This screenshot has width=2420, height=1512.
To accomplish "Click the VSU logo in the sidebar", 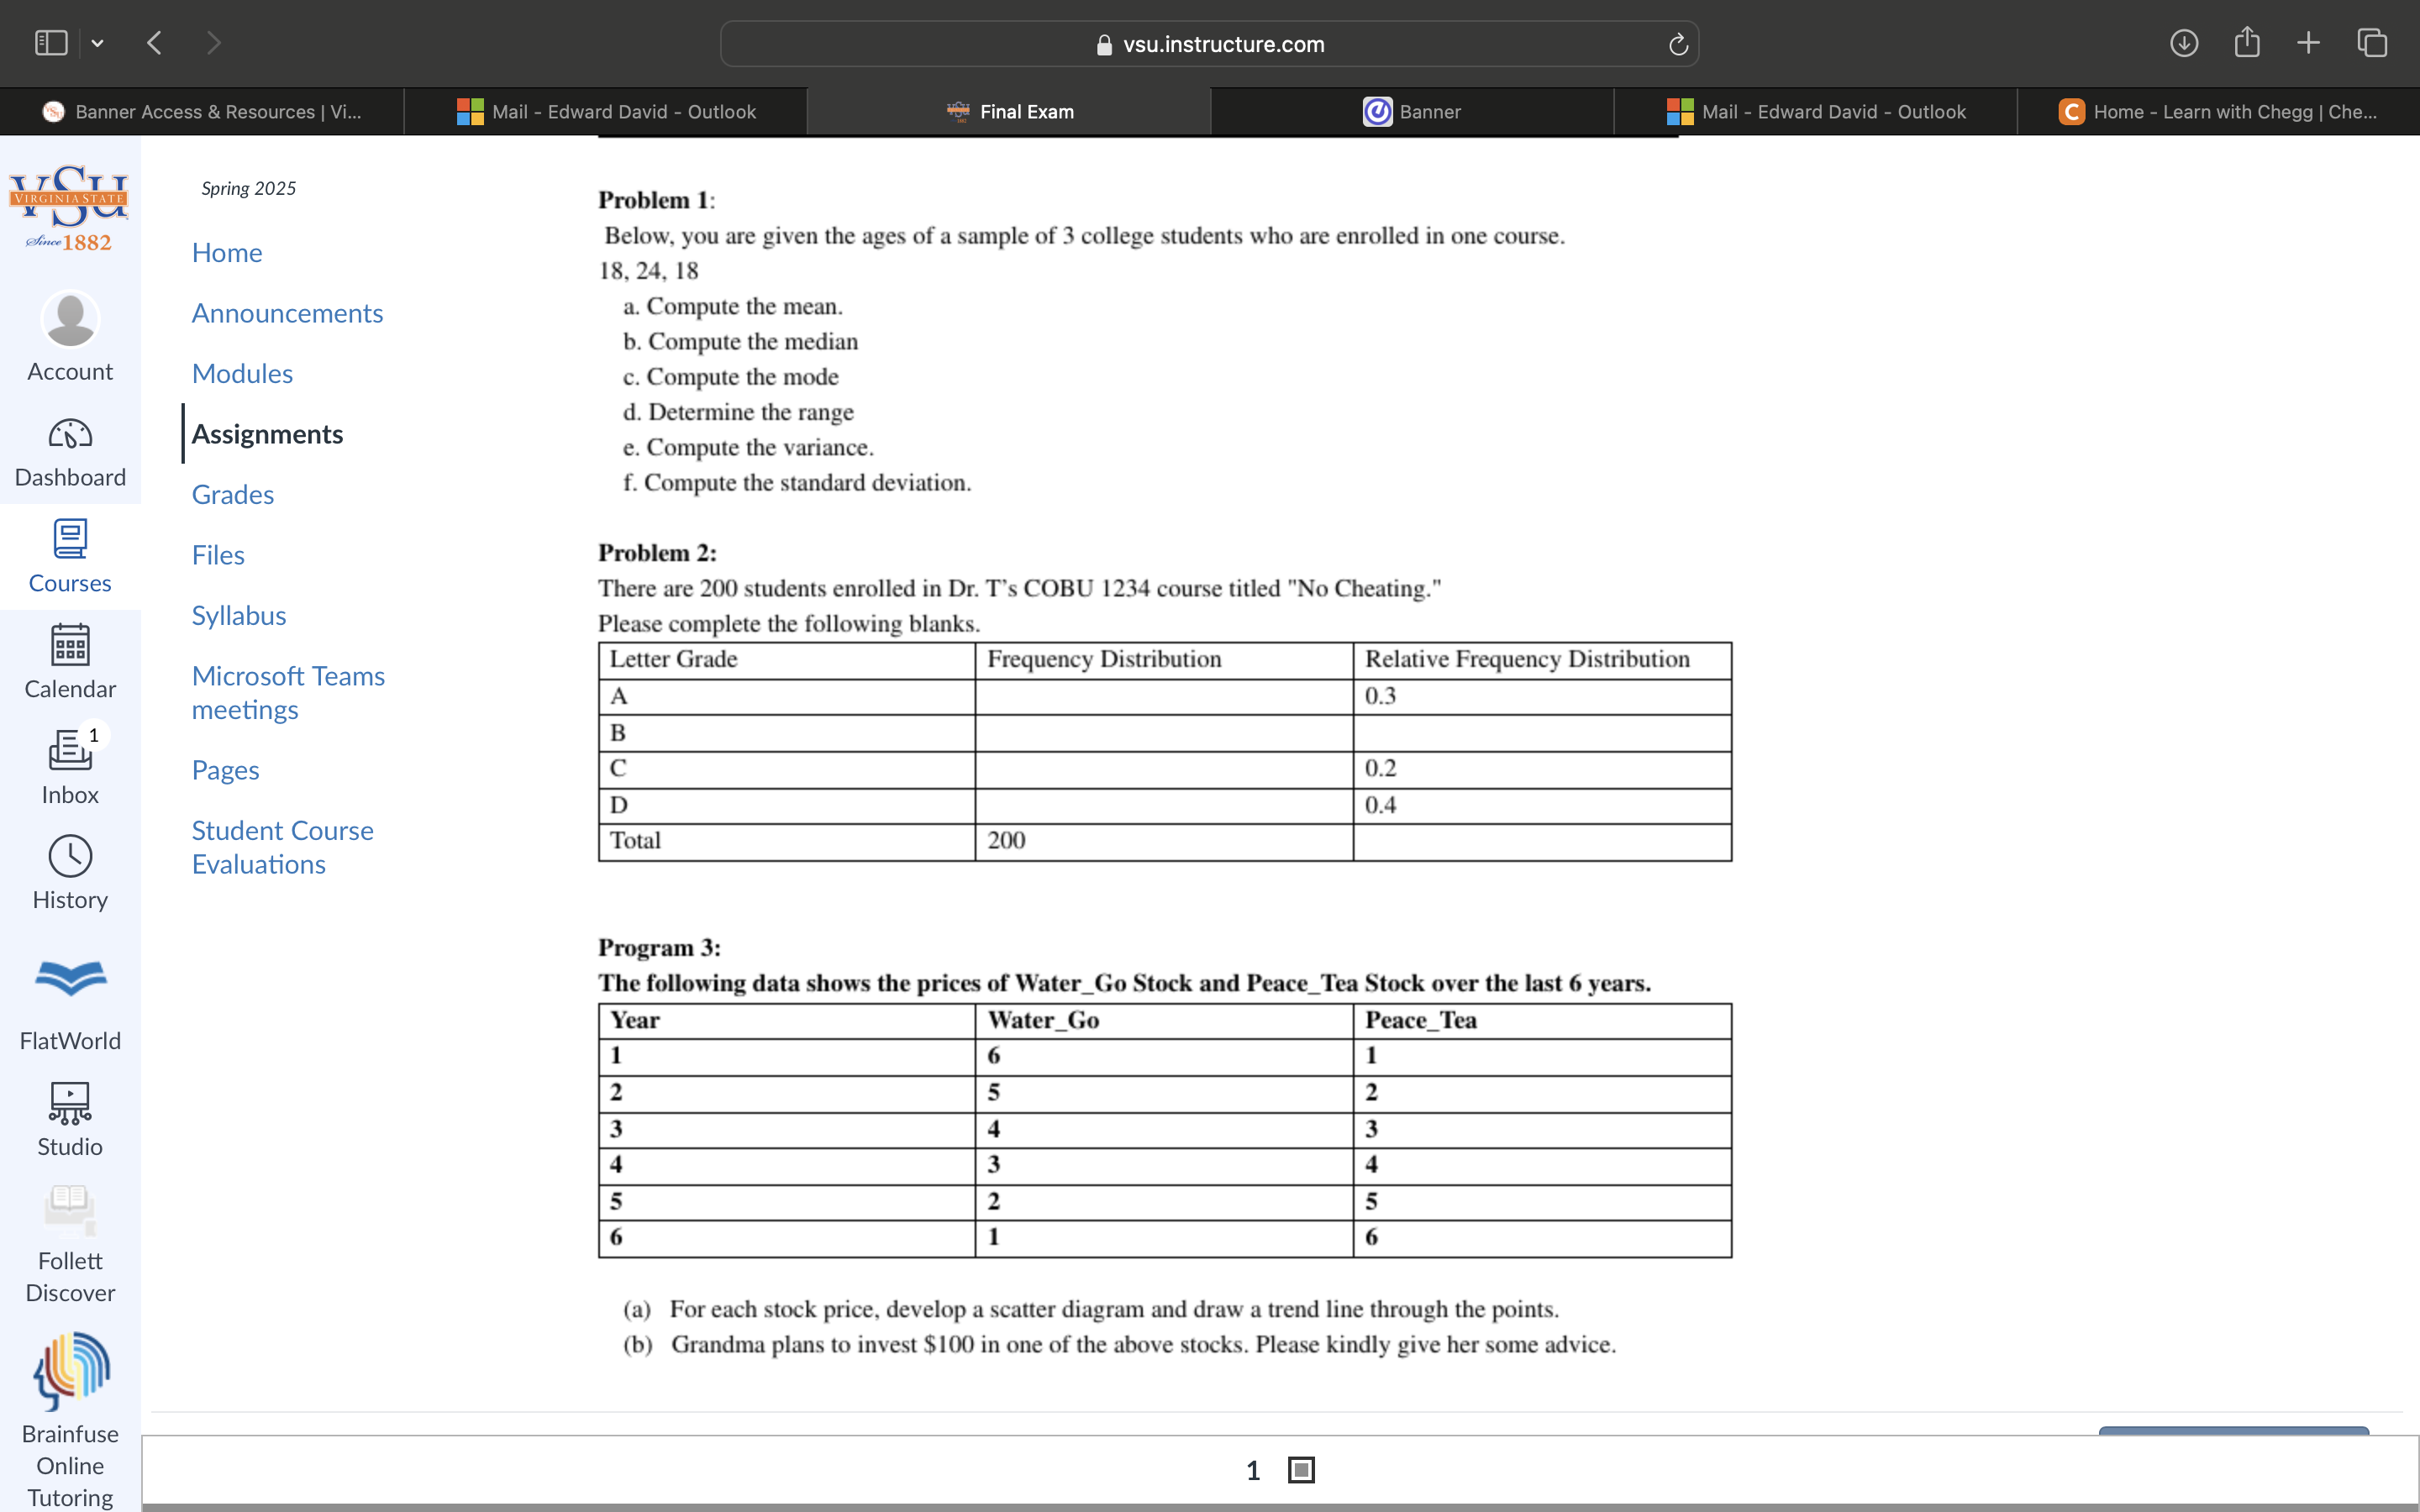I will tap(69, 209).
